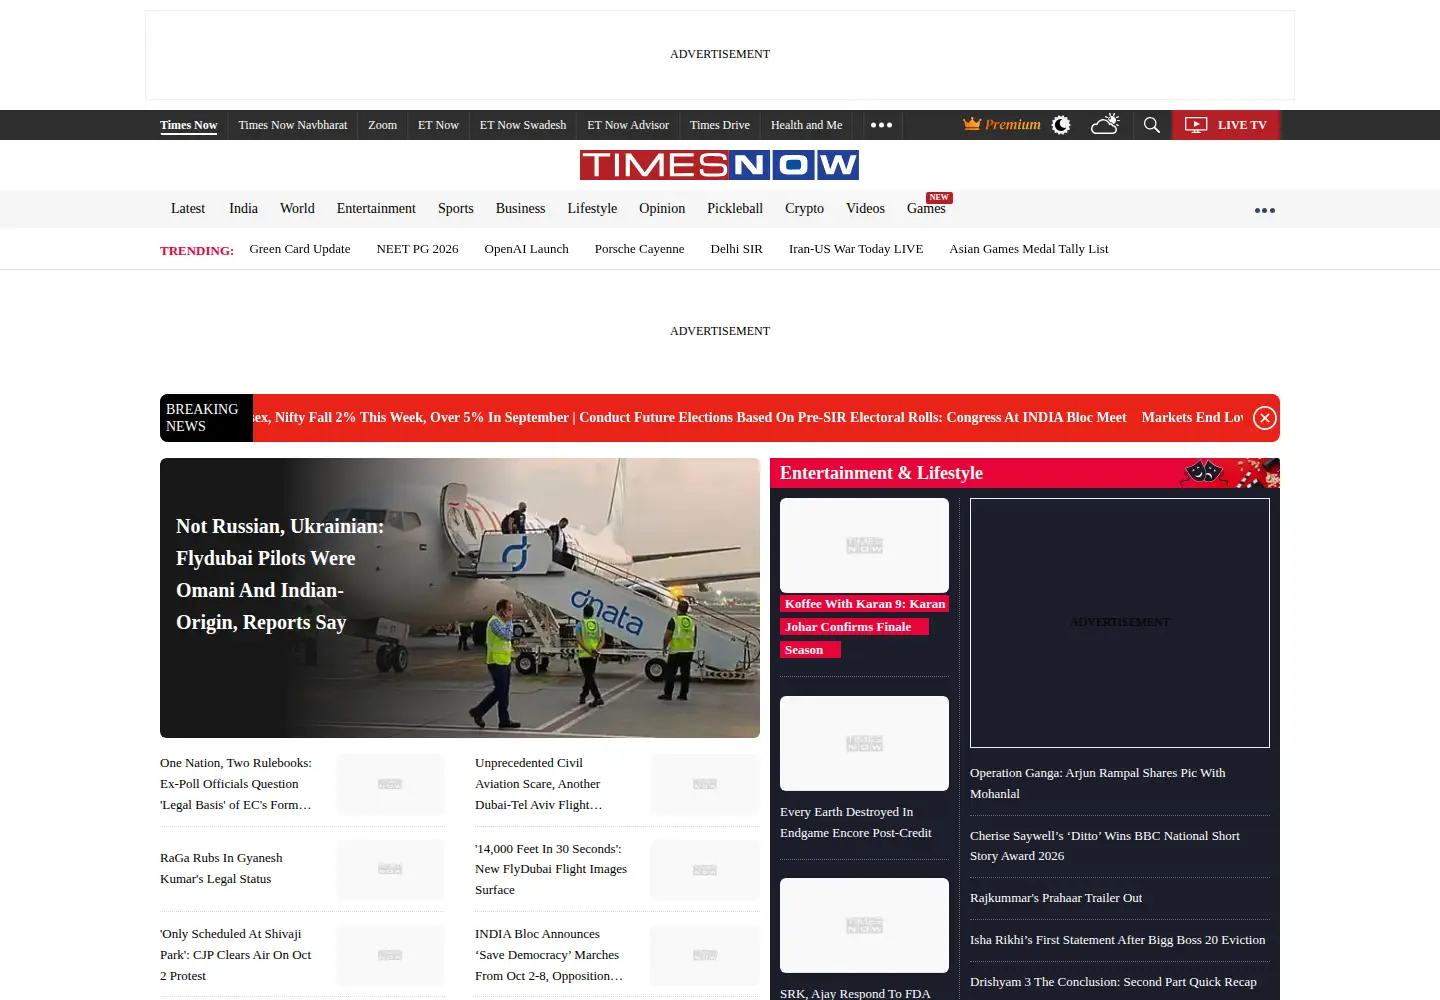This screenshot has width=1440, height=1000.
Task: Click trending Asian Games Medal Tally List
Action: [x=1029, y=249]
